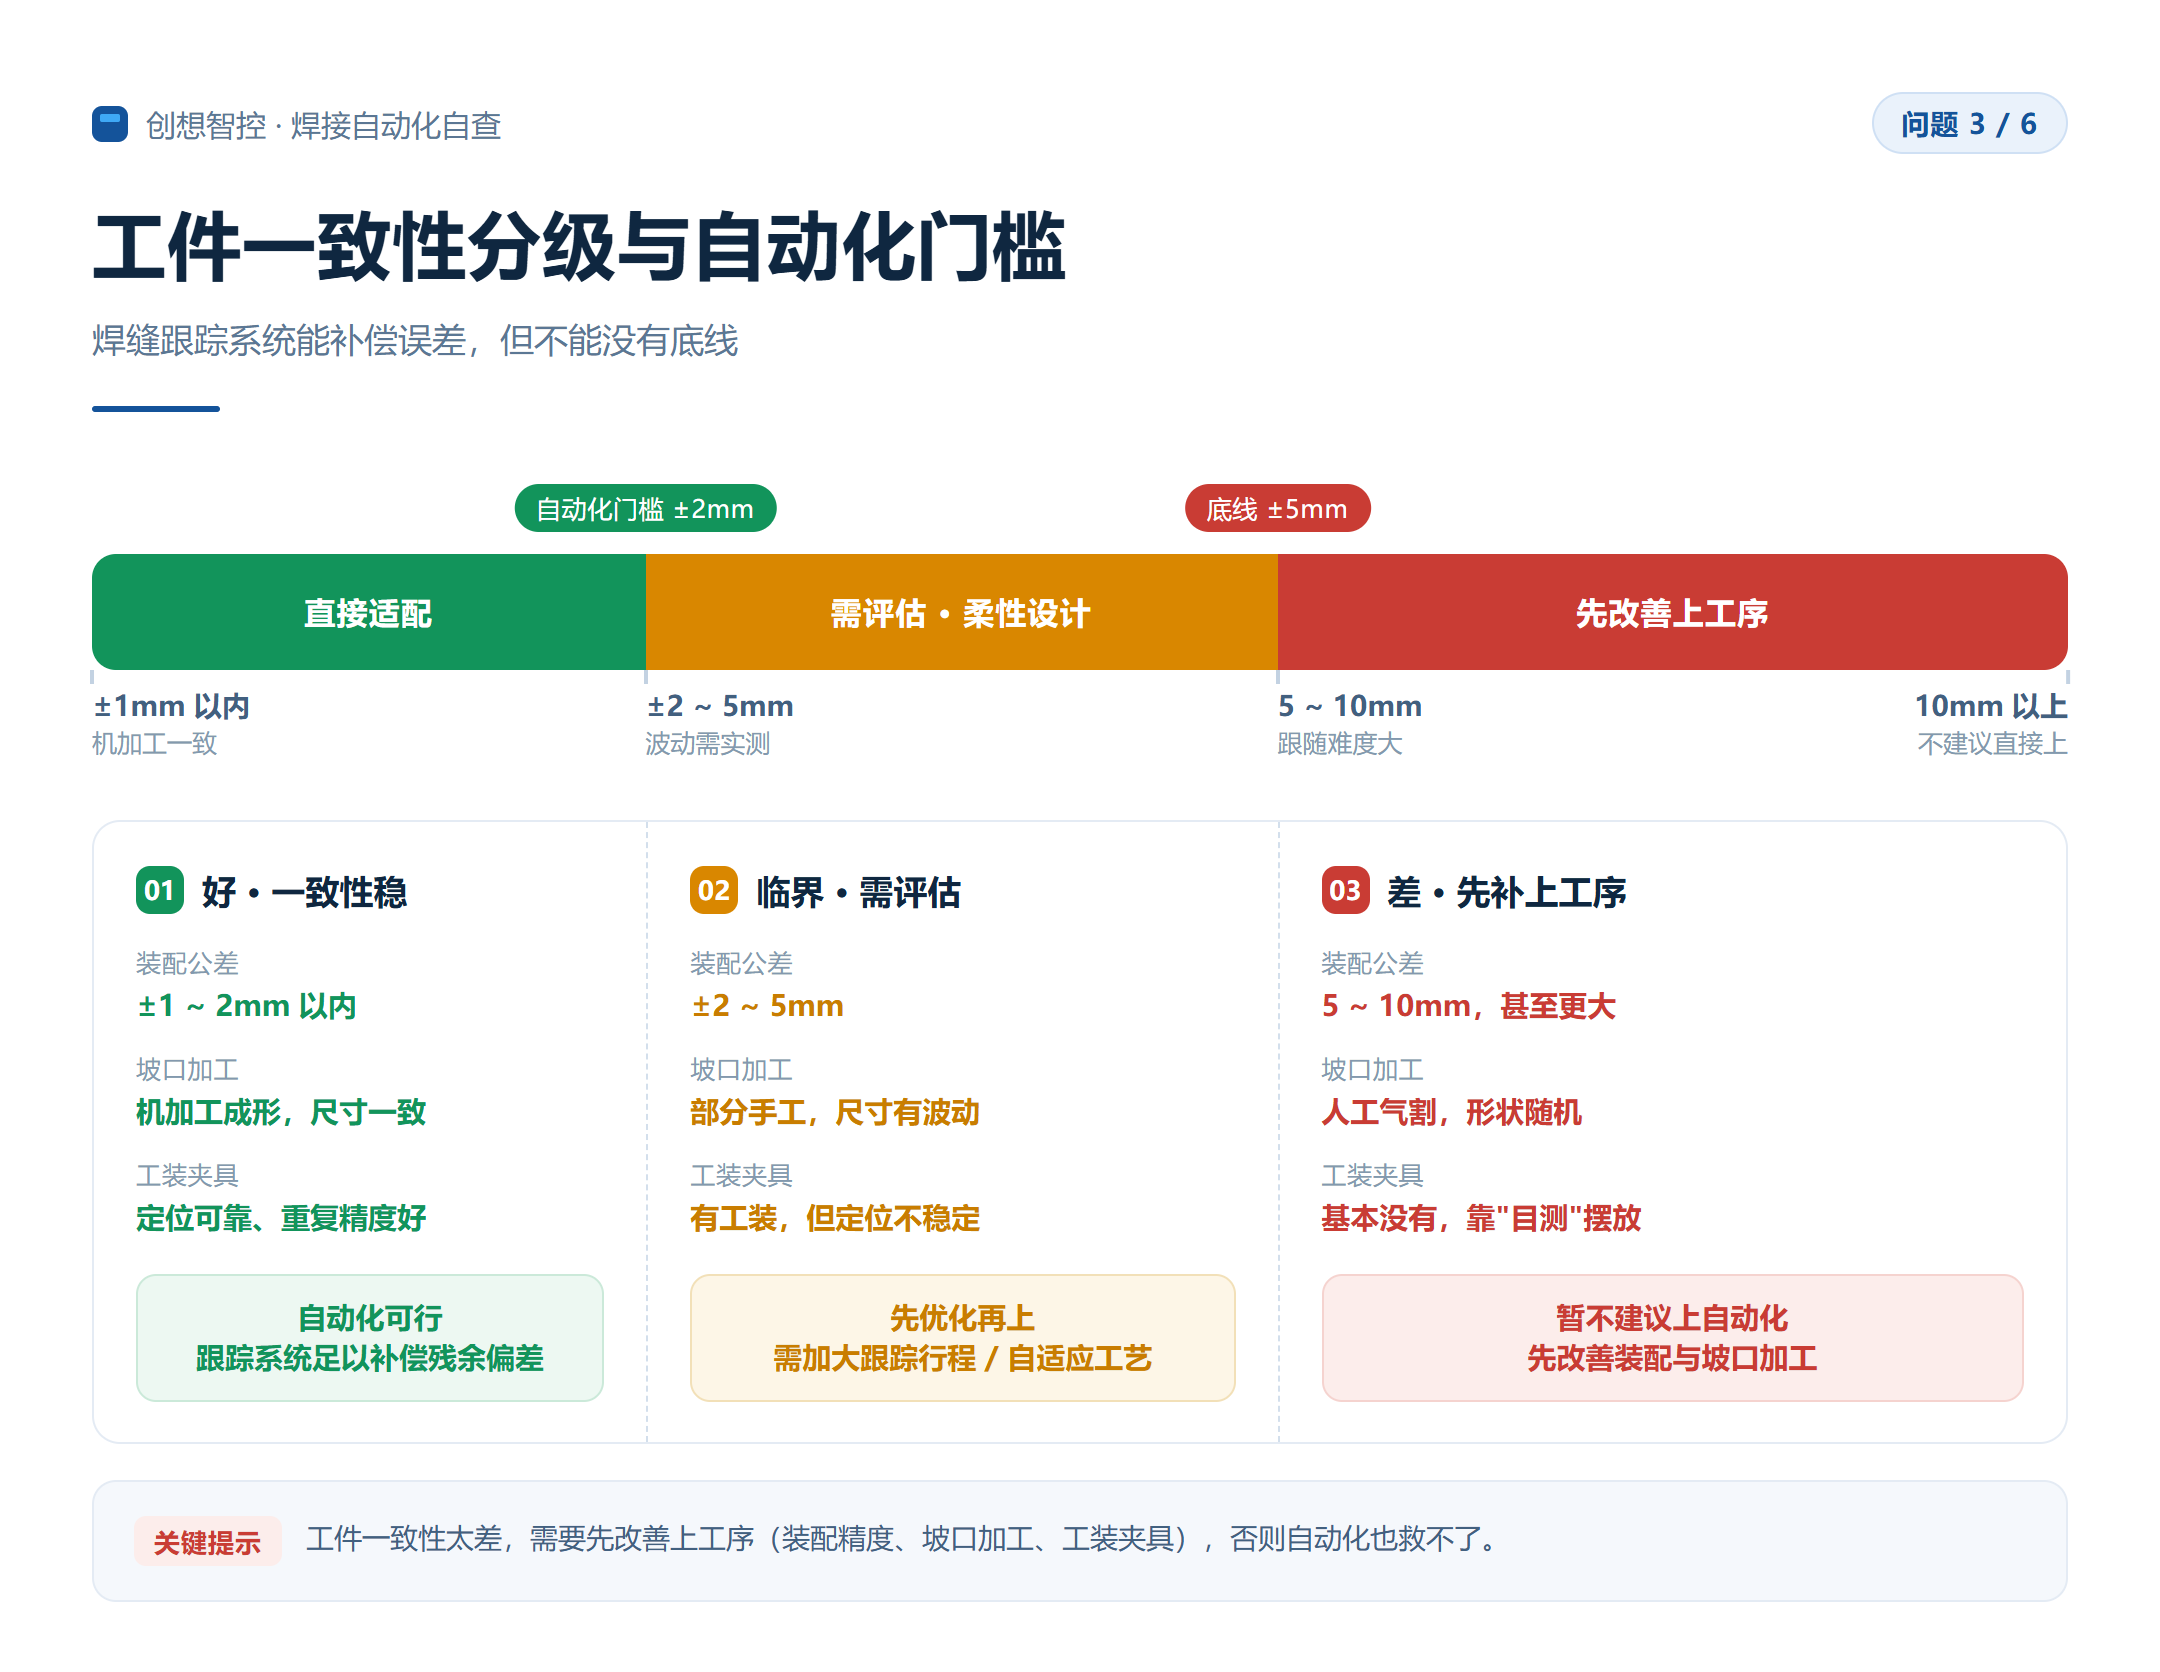Click the green 自动化门槛 ±2mm pill
Viewport: 2160px width, 1672px height.
(x=645, y=508)
